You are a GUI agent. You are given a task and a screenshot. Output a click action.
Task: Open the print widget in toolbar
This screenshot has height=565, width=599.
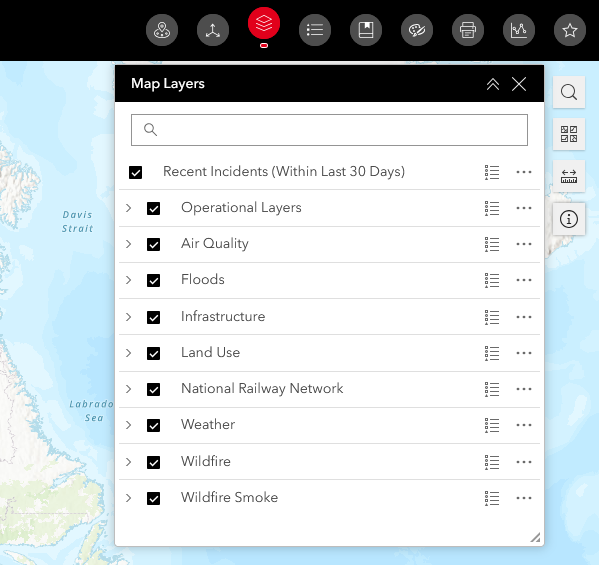tap(468, 30)
